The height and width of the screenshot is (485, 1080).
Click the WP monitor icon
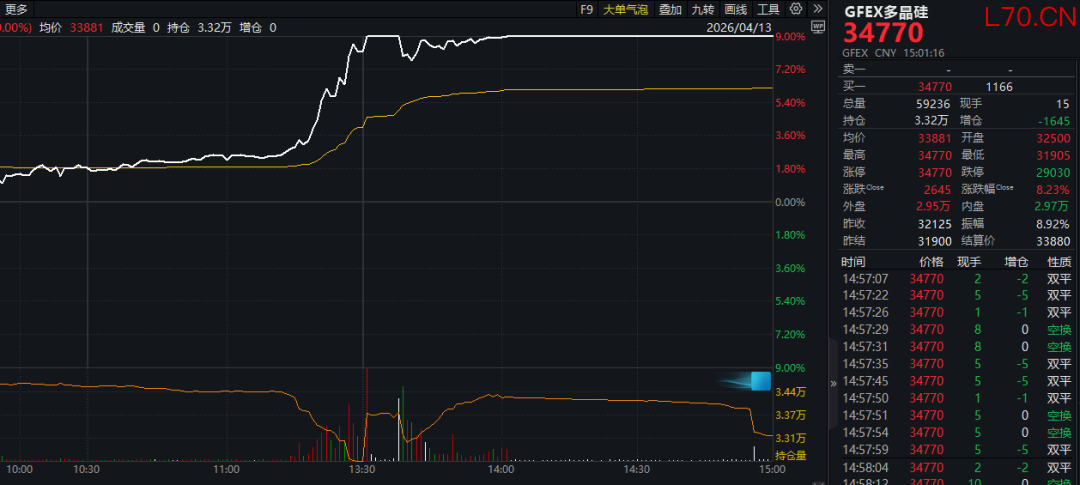818,27
